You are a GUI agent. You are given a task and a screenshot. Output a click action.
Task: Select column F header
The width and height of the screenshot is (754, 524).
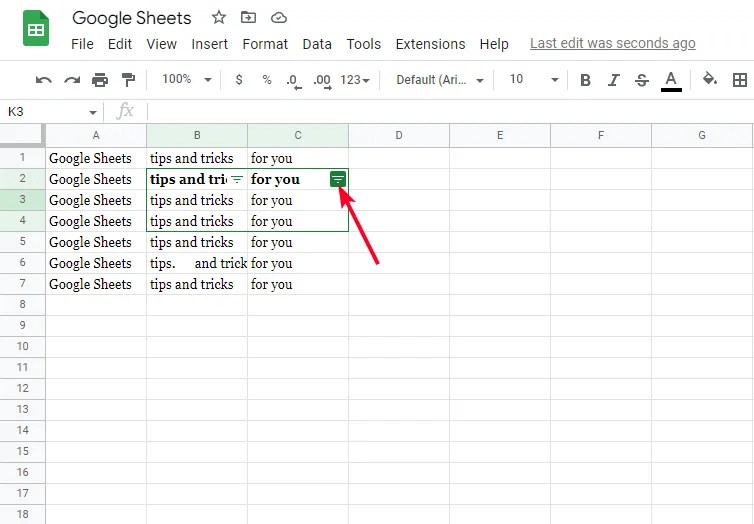(x=601, y=136)
